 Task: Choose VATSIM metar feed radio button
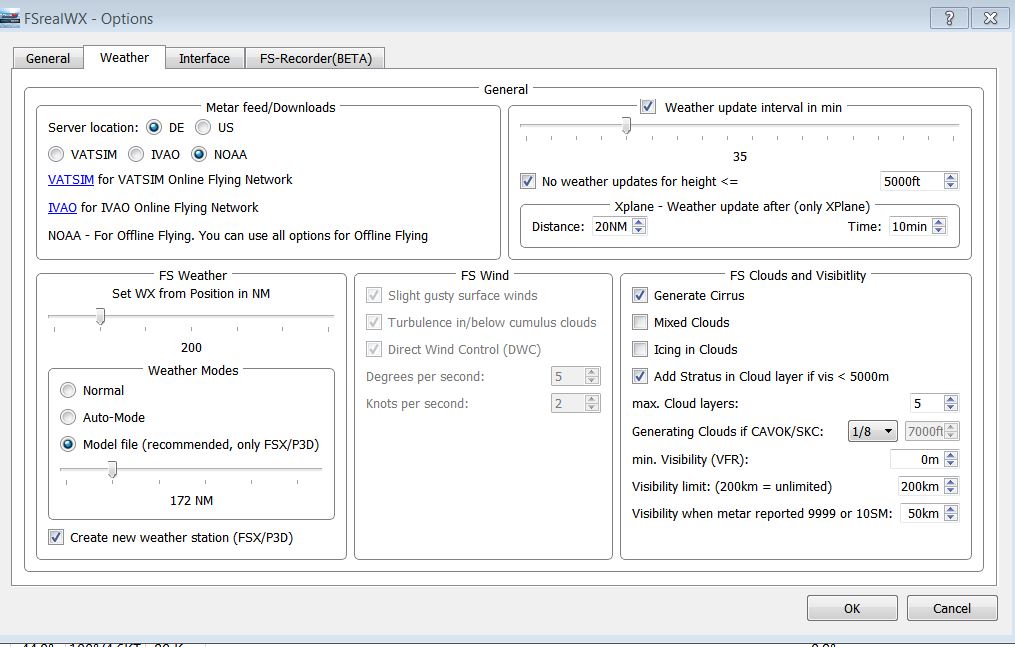(x=56, y=155)
